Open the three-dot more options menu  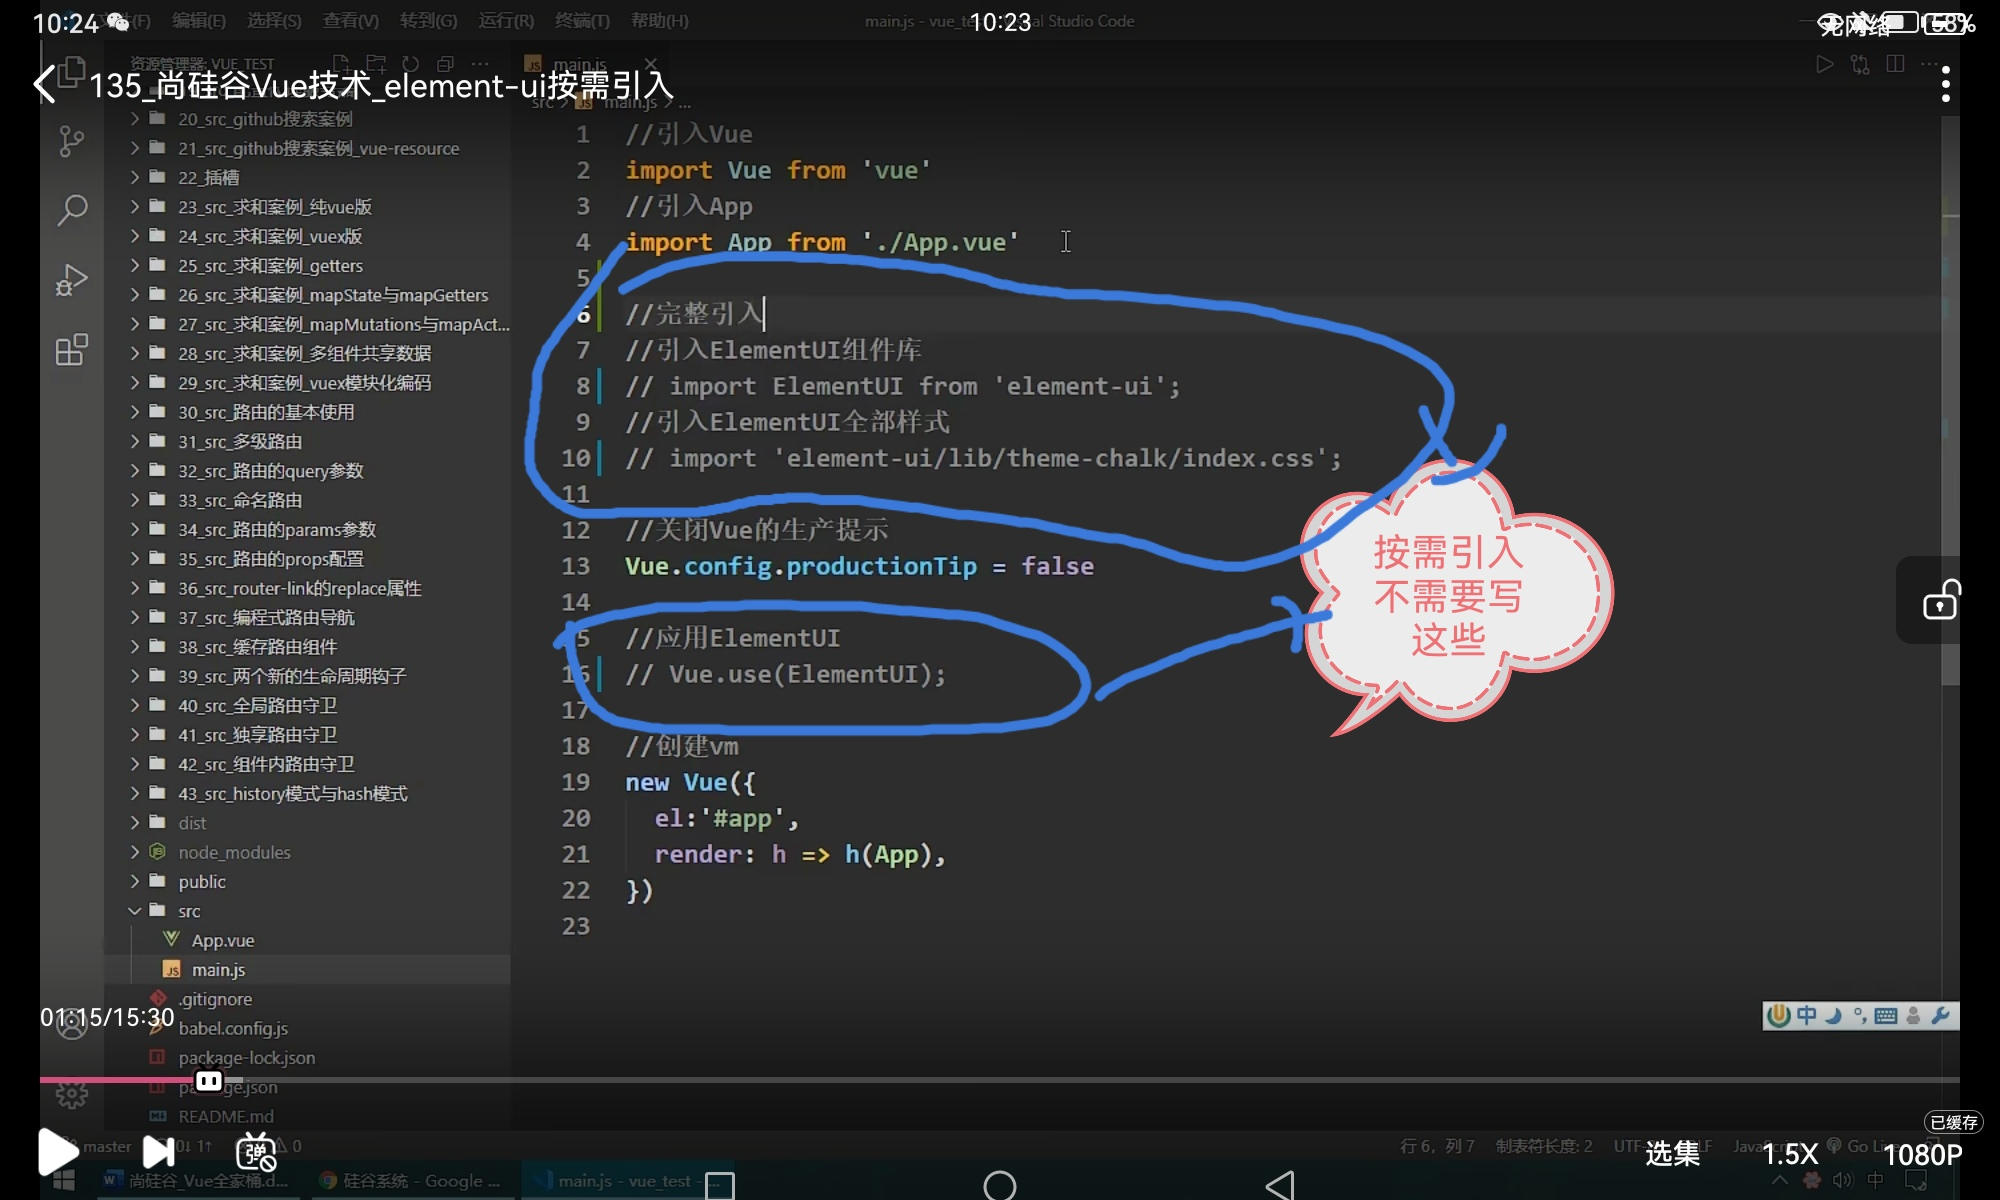click(1945, 85)
